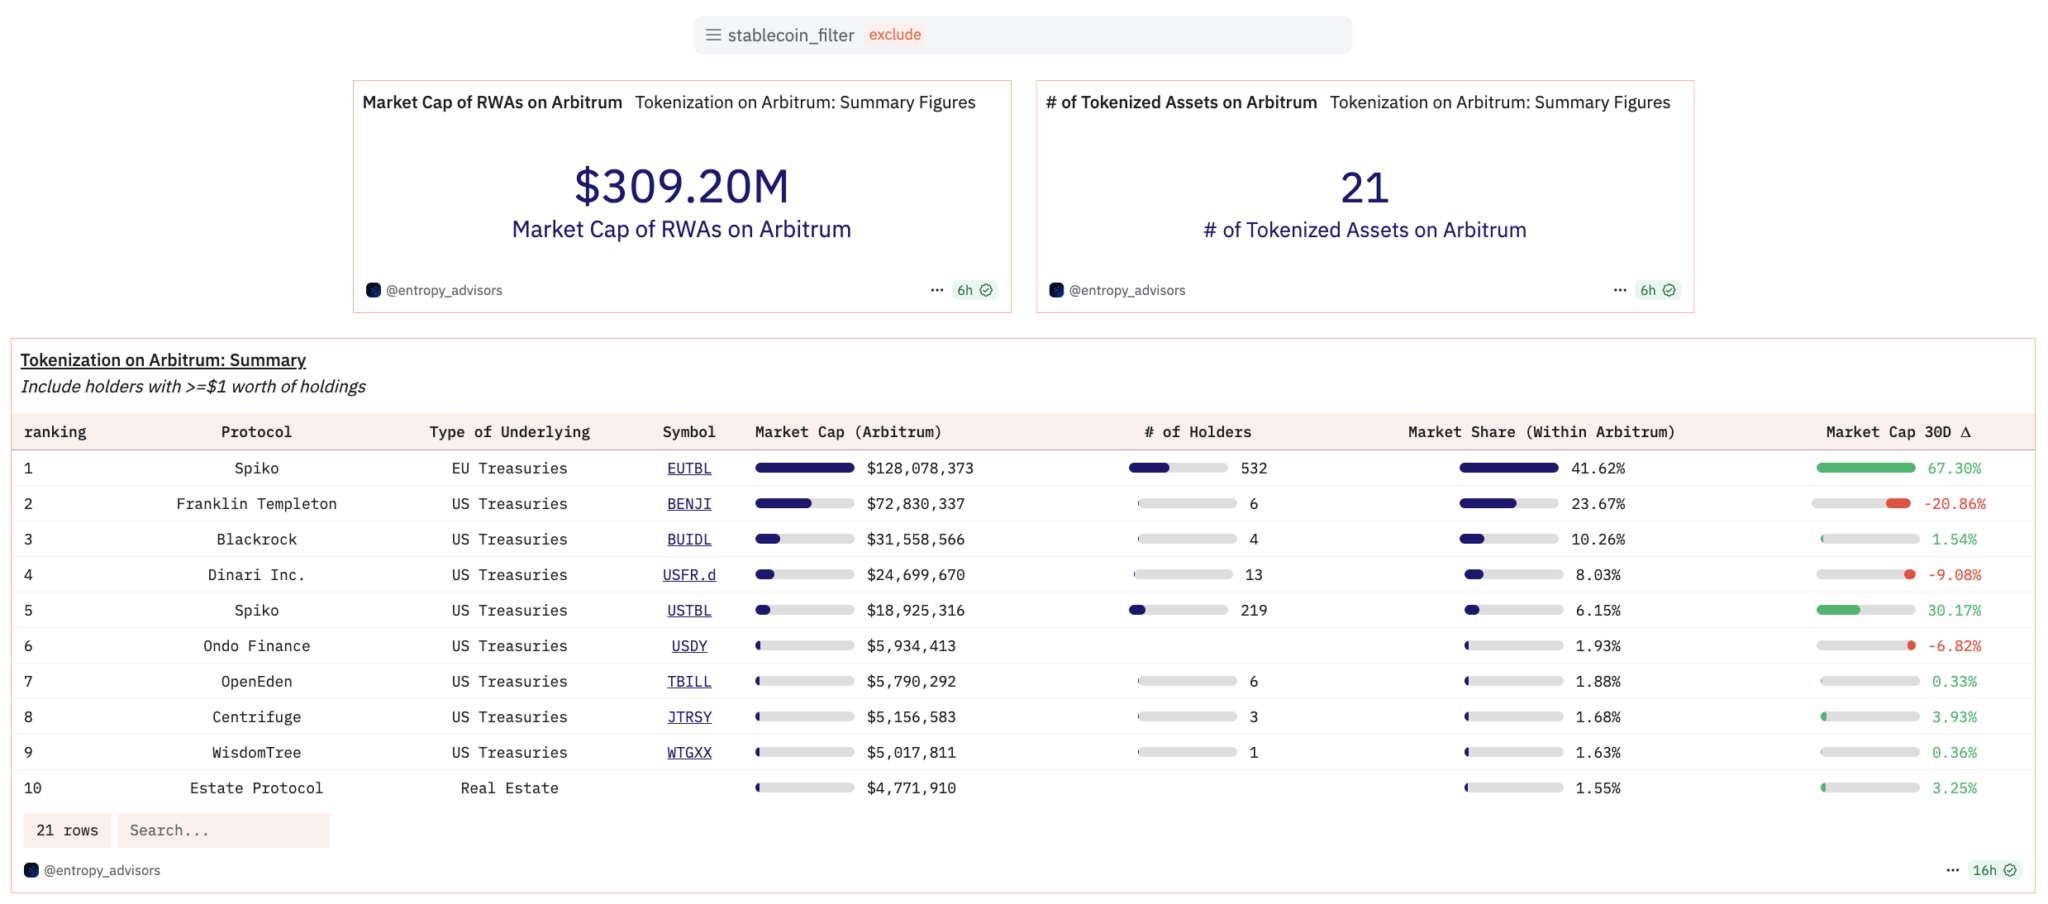Open @entropy_advisors link on Tokenized Assets card
Image resolution: width=2048 pixels, height=904 pixels.
point(1127,290)
